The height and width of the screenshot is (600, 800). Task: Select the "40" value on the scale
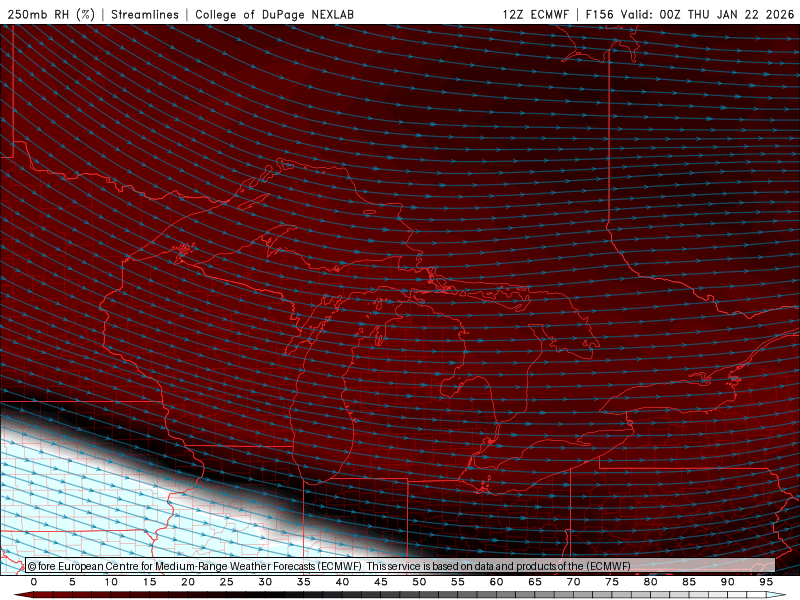[x=342, y=582]
